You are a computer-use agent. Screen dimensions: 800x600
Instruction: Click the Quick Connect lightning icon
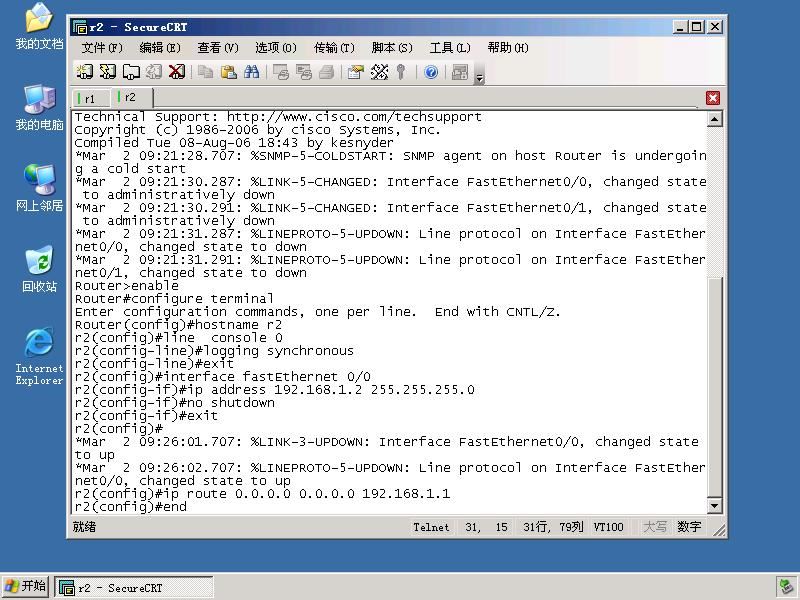point(108,72)
